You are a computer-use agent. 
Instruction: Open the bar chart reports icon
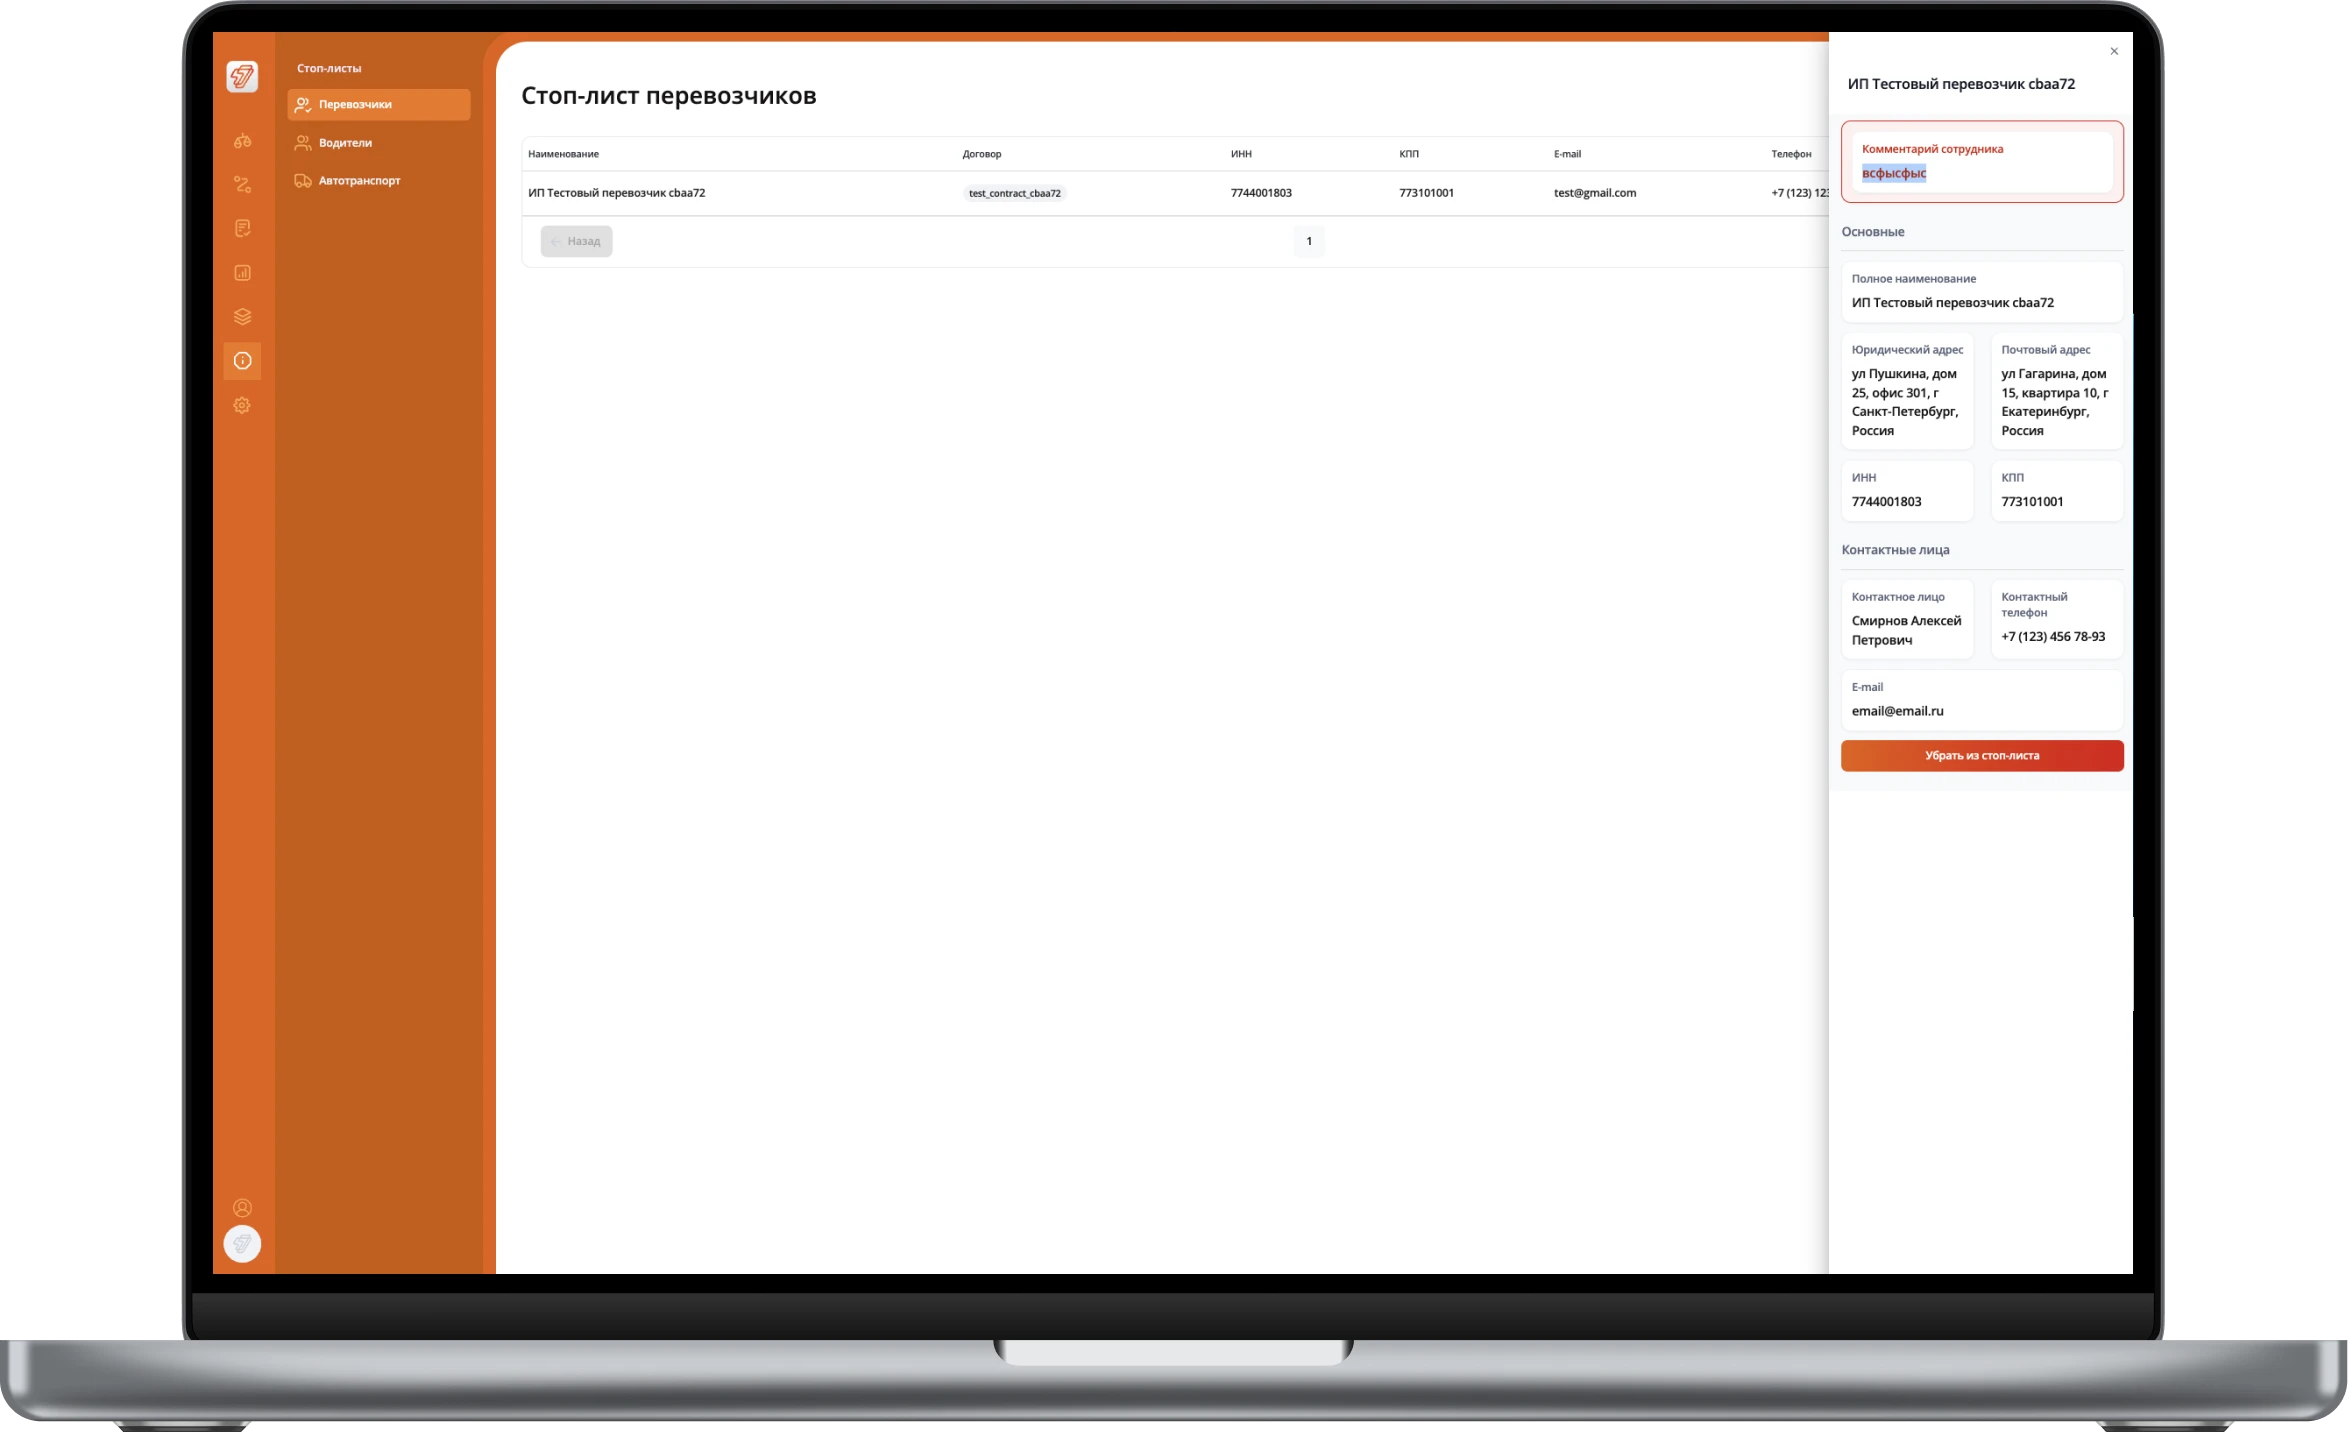(242, 273)
